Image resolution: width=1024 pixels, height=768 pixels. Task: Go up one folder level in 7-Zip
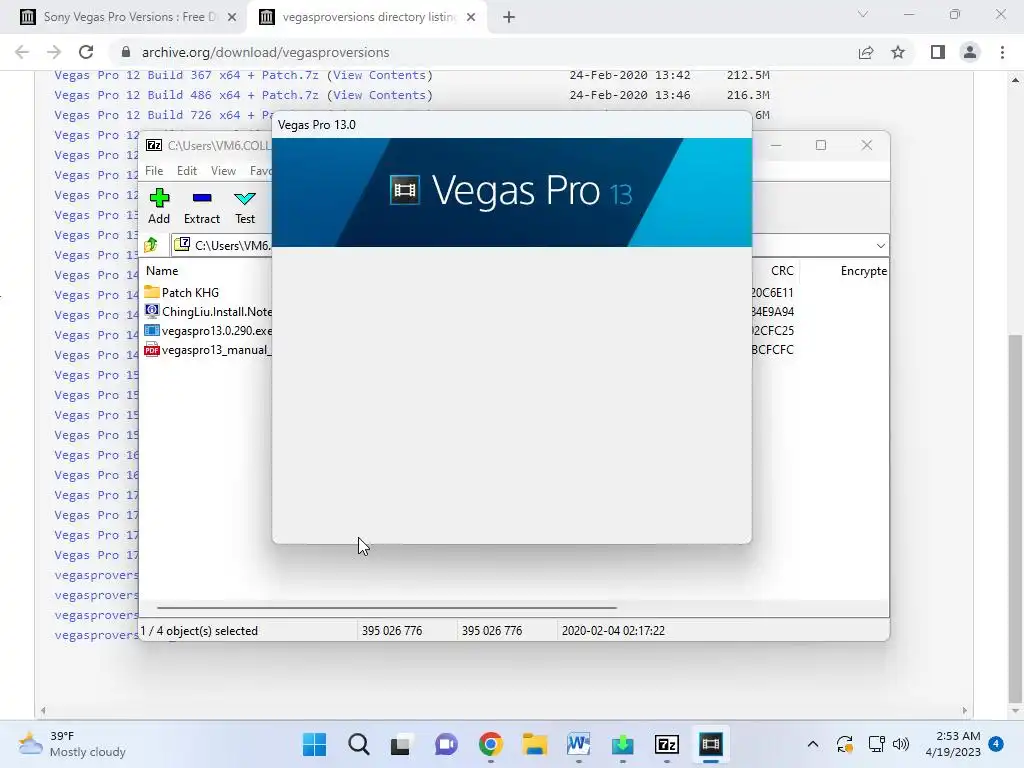pos(152,245)
